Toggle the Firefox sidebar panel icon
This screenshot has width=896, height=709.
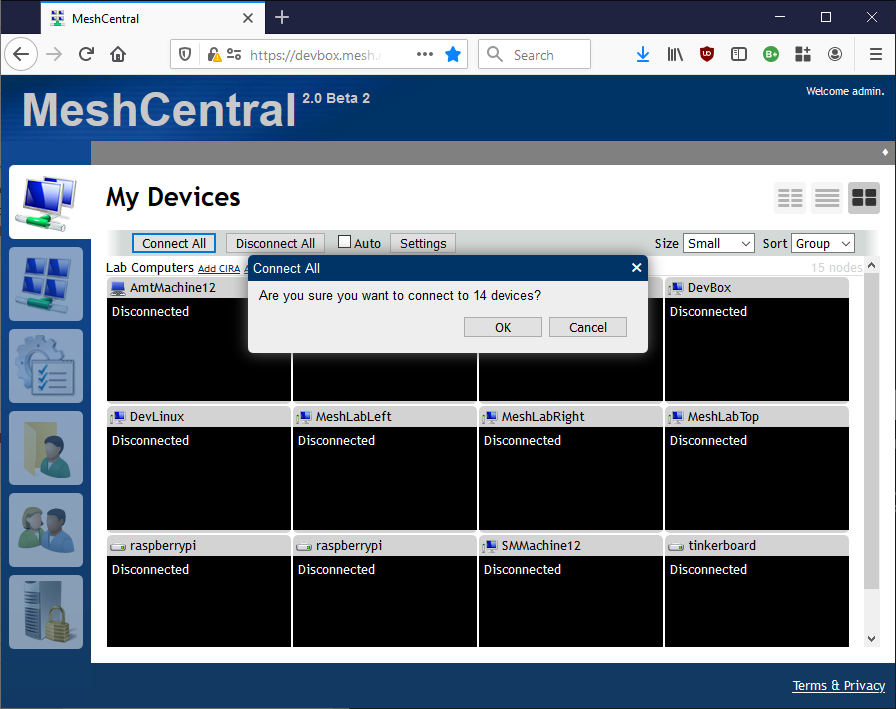(739, 54)
